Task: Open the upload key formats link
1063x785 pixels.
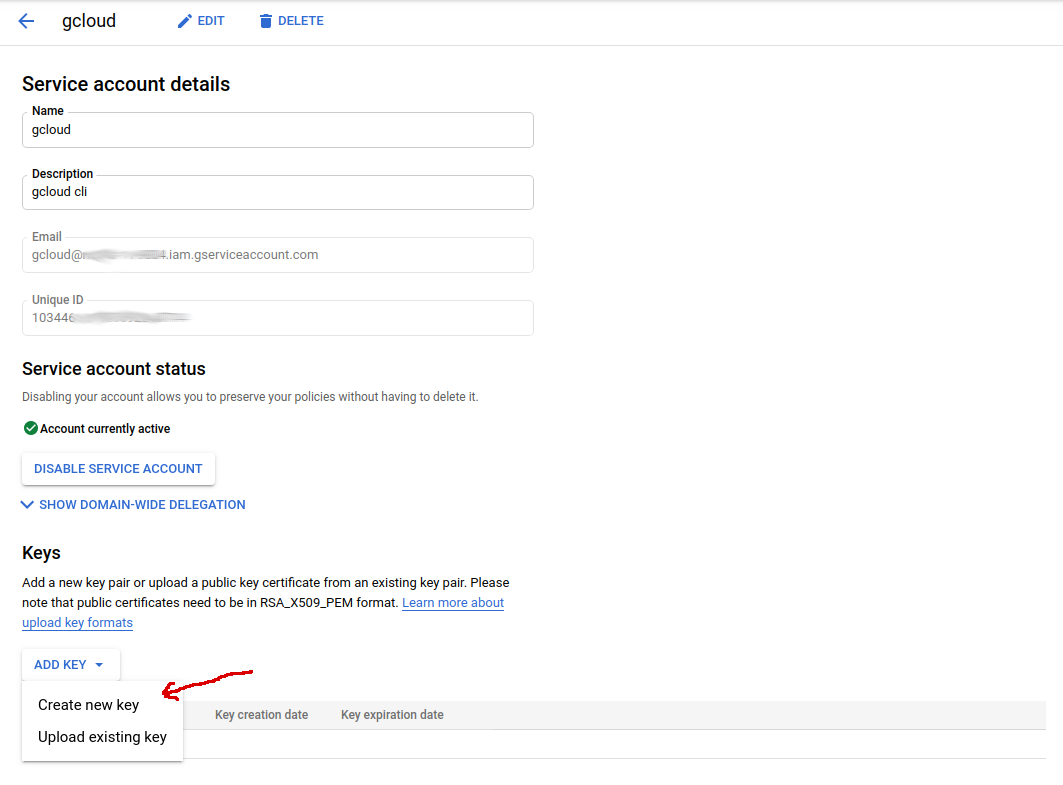Action: (x=77, y=622)
